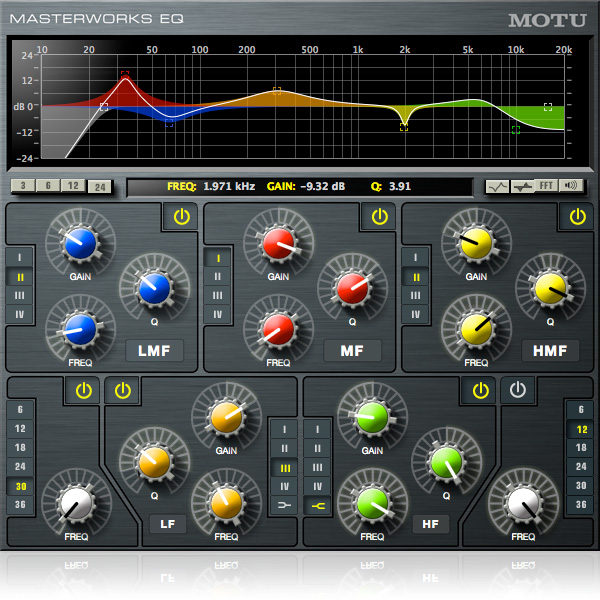Viewport: 600px width, 600px height.
Task: Select type IV for MF band
Action: (218, 315)
